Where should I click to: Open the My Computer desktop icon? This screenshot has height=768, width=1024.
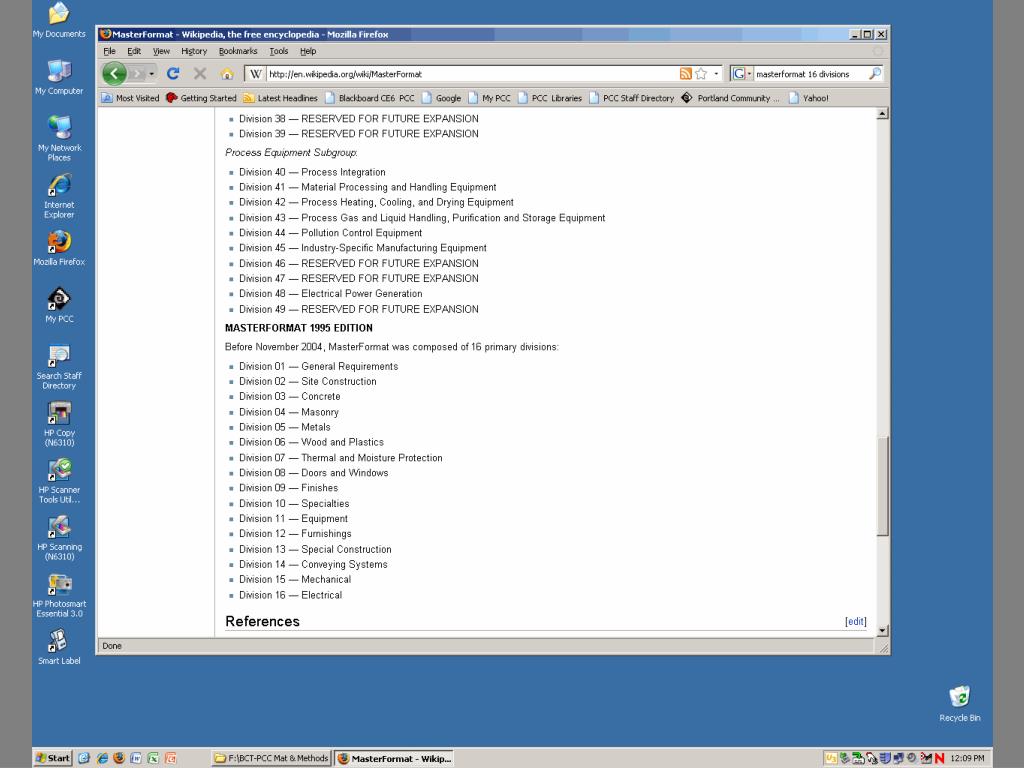[x=59, y=77]
